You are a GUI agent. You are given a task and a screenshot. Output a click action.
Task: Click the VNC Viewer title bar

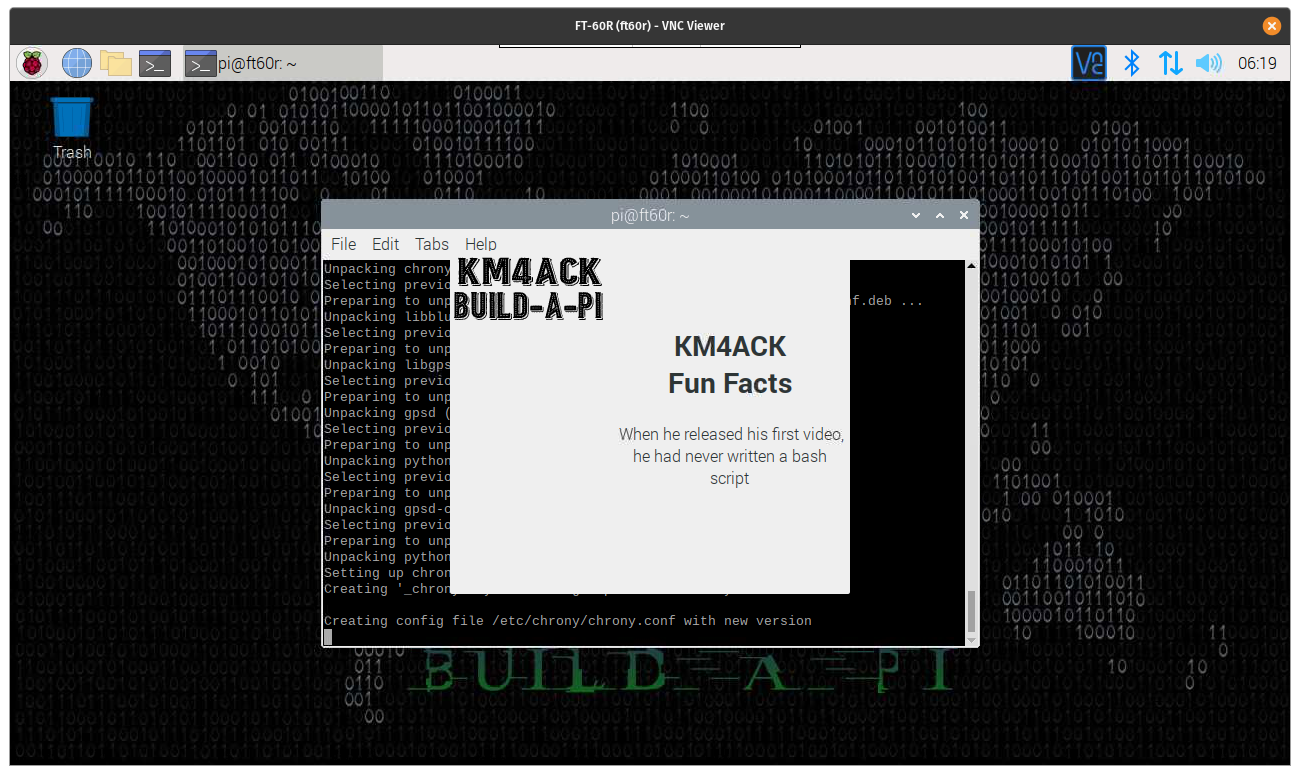coord(650,26)
